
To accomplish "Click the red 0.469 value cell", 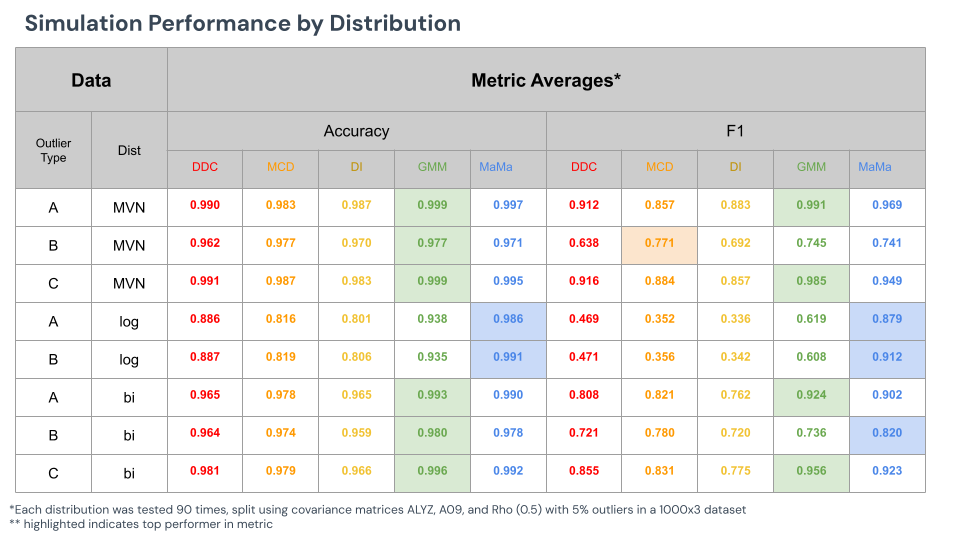I will (584, 319).
